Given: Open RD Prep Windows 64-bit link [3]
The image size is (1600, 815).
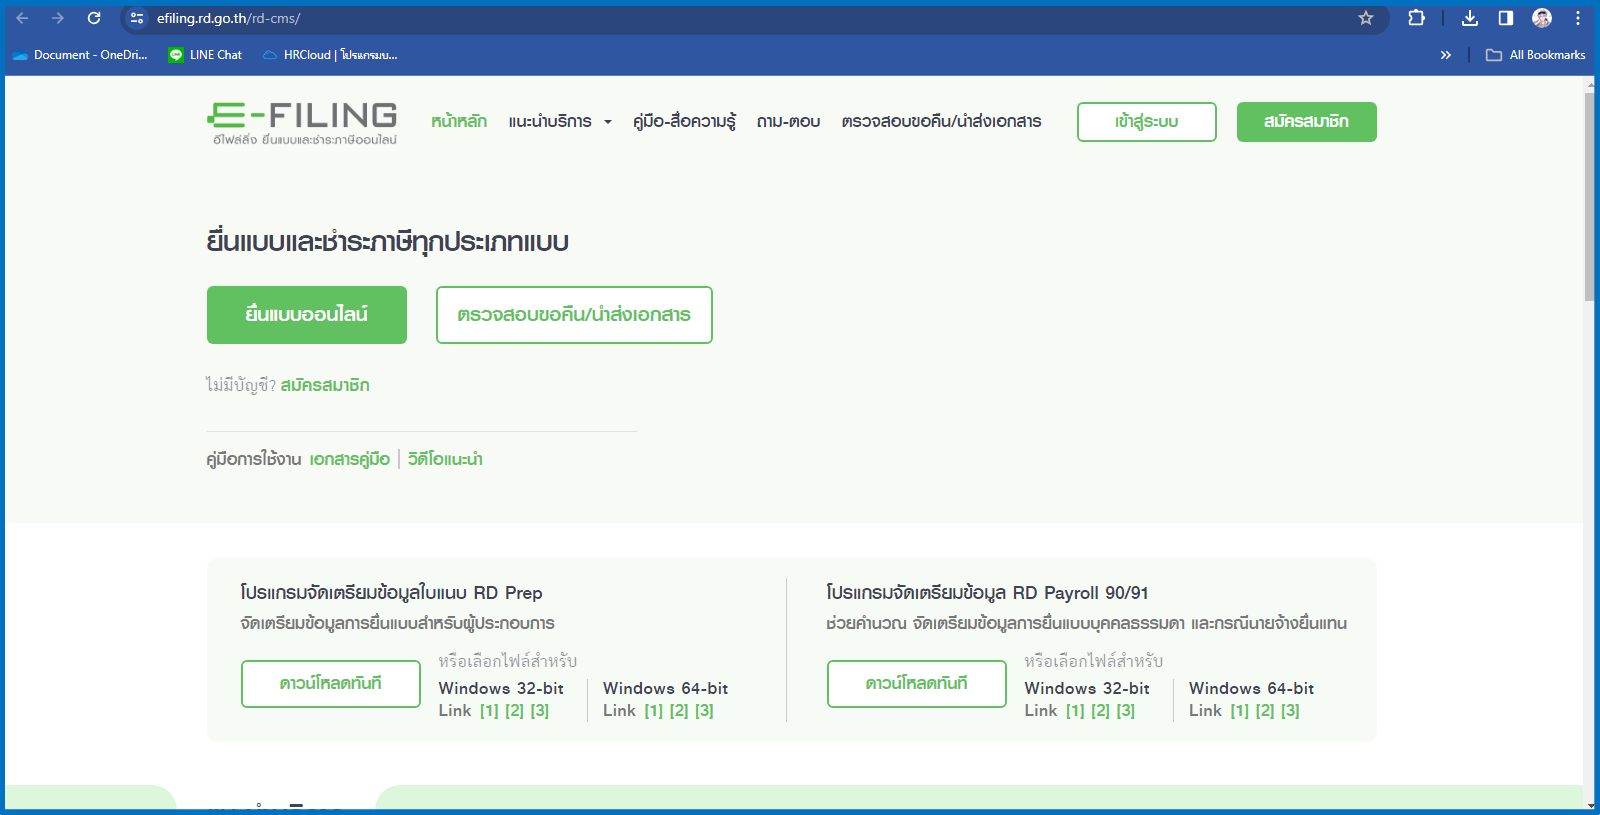Looking at the screenshot, I should click(x=704, y=711).
